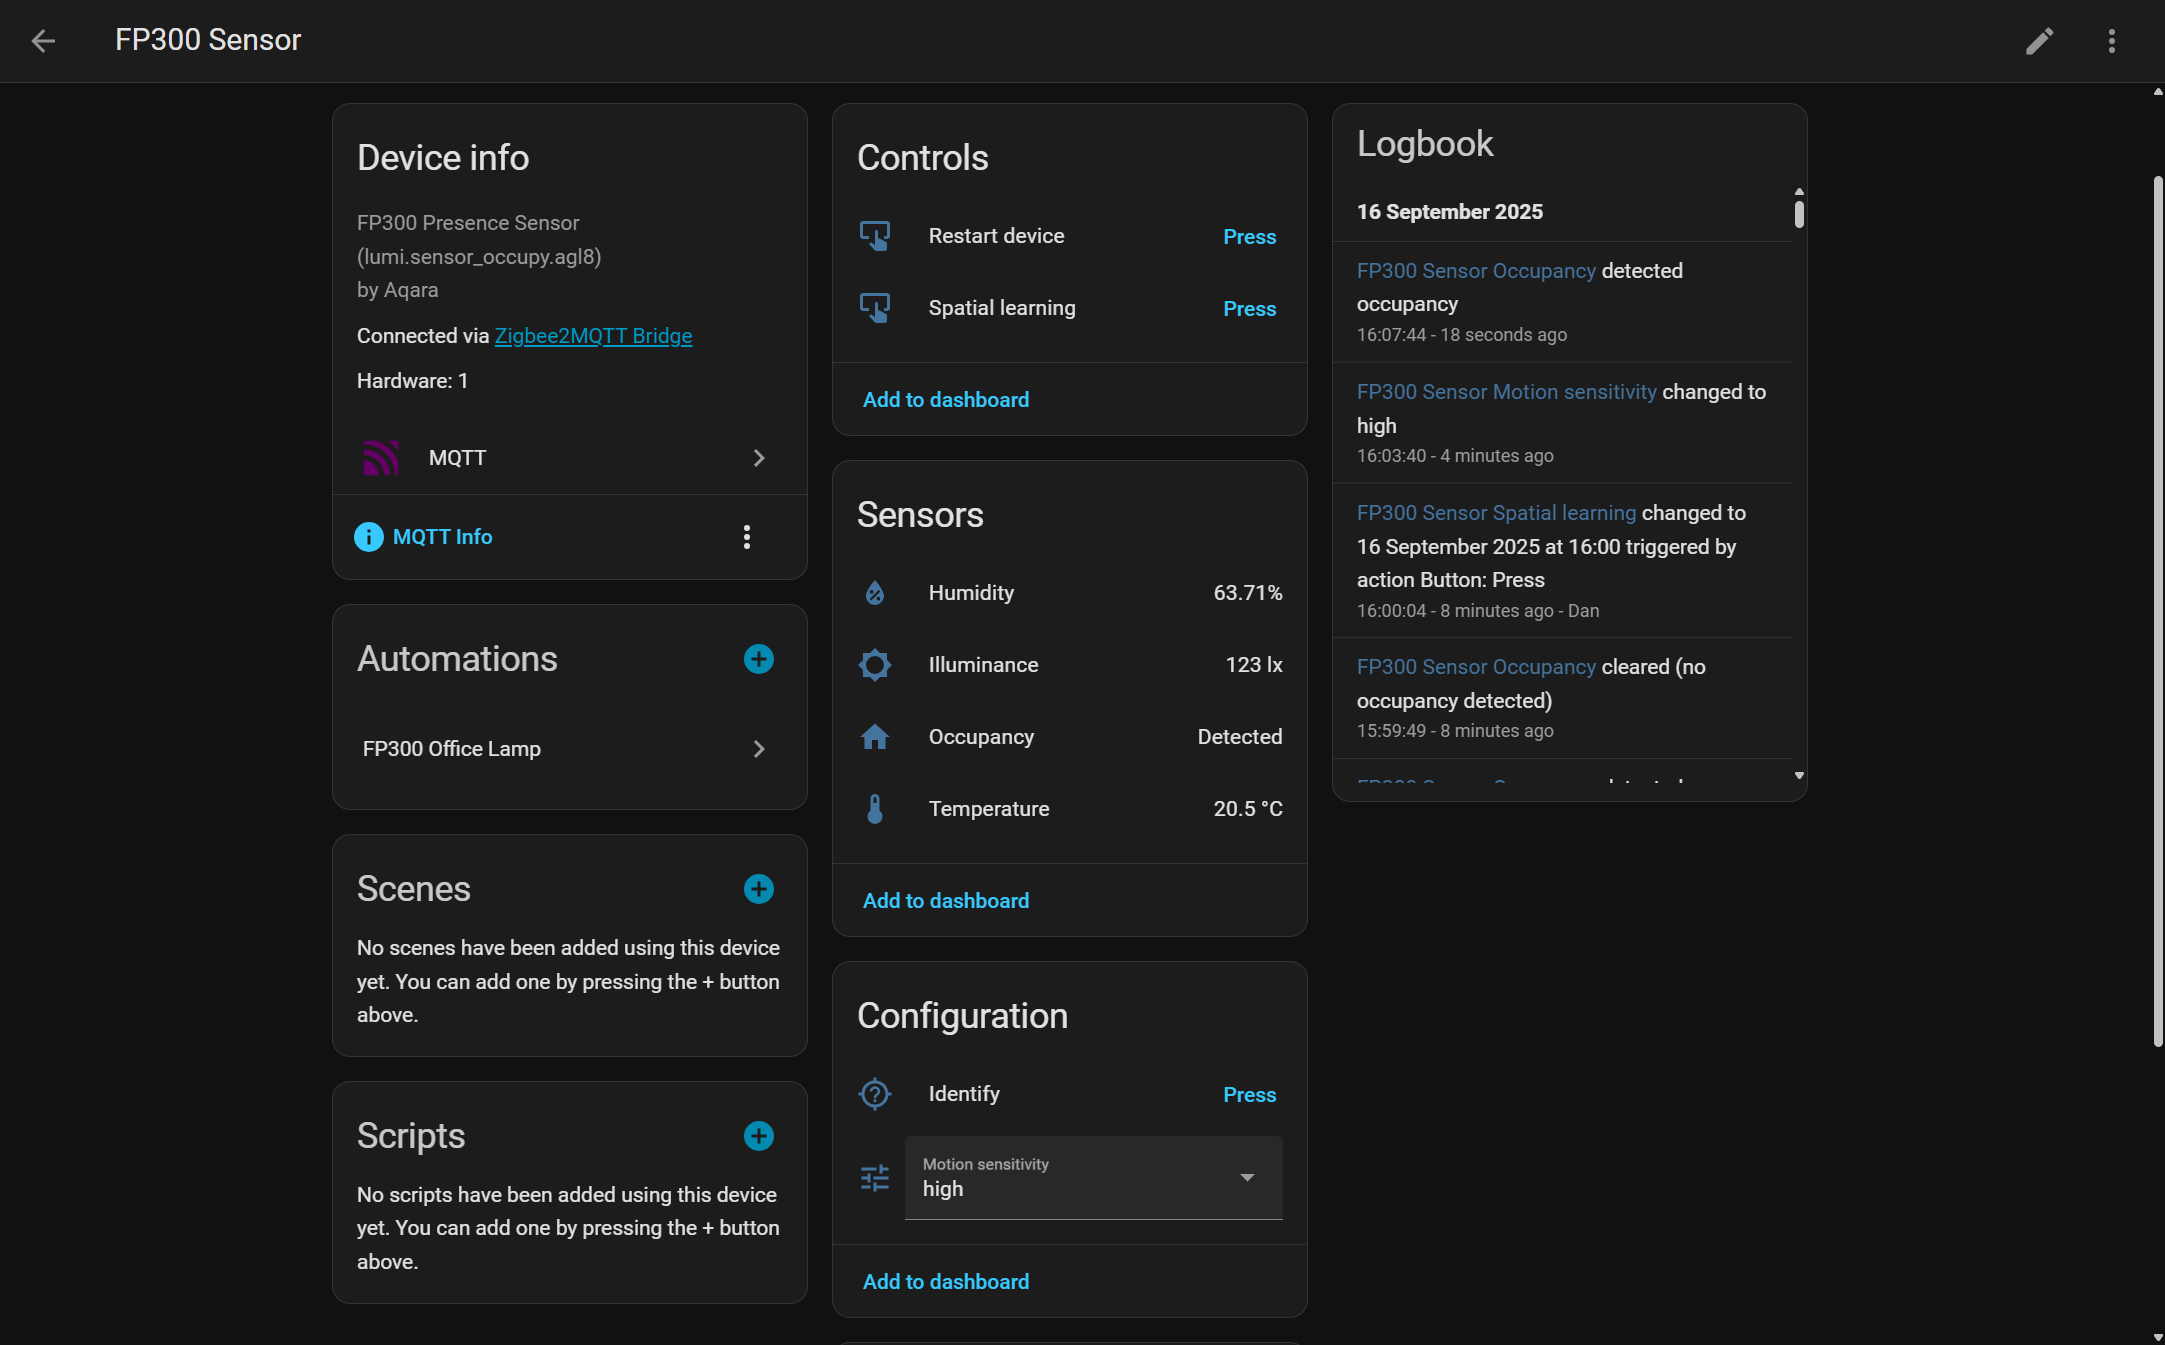Click the back arrow icon
2165x1345 pixels.
click(x=43, y=41)
